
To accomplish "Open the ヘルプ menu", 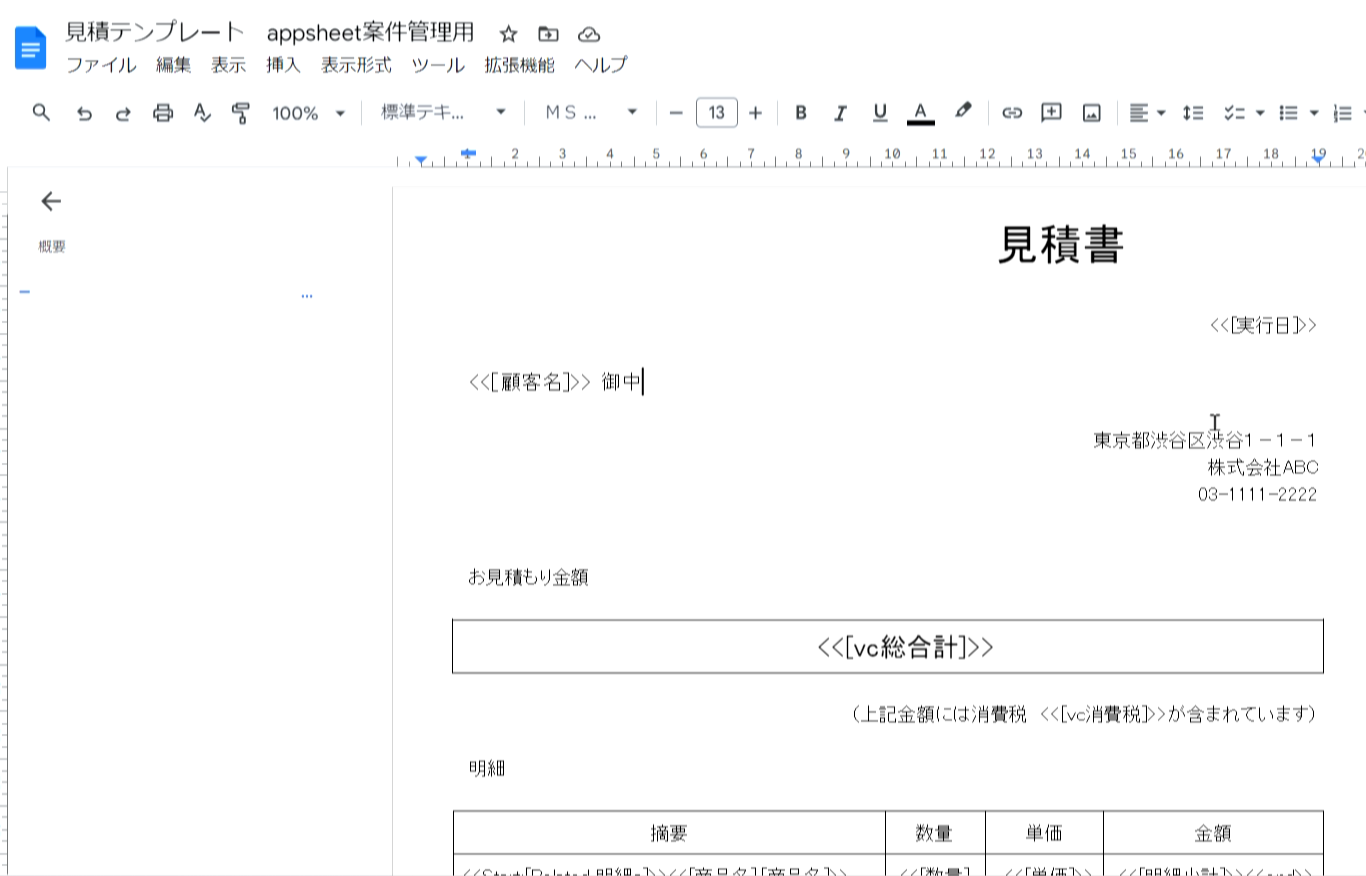I will coord(601,65).
